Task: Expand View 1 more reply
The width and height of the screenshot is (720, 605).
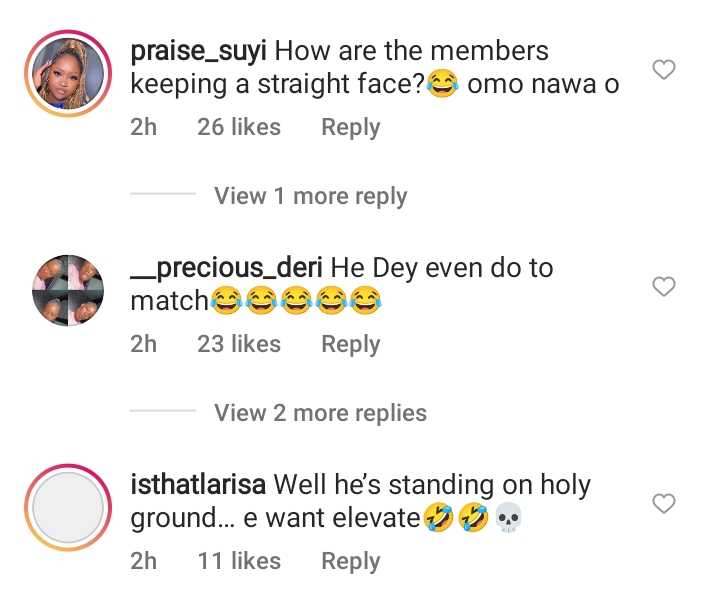Action: (310, 196)
